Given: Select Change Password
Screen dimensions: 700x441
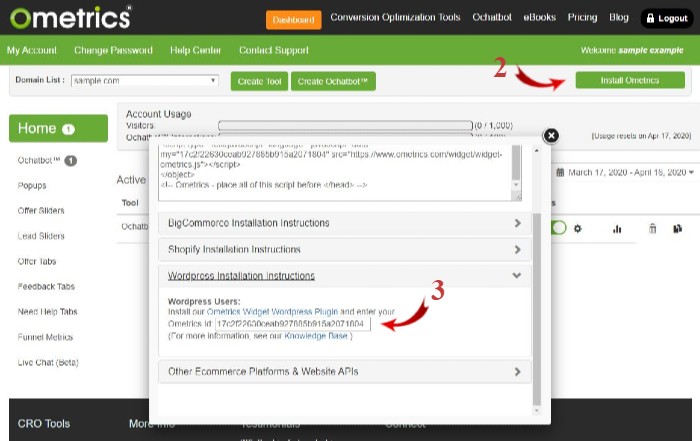Looking at the screenshot, I should point(113,50).
